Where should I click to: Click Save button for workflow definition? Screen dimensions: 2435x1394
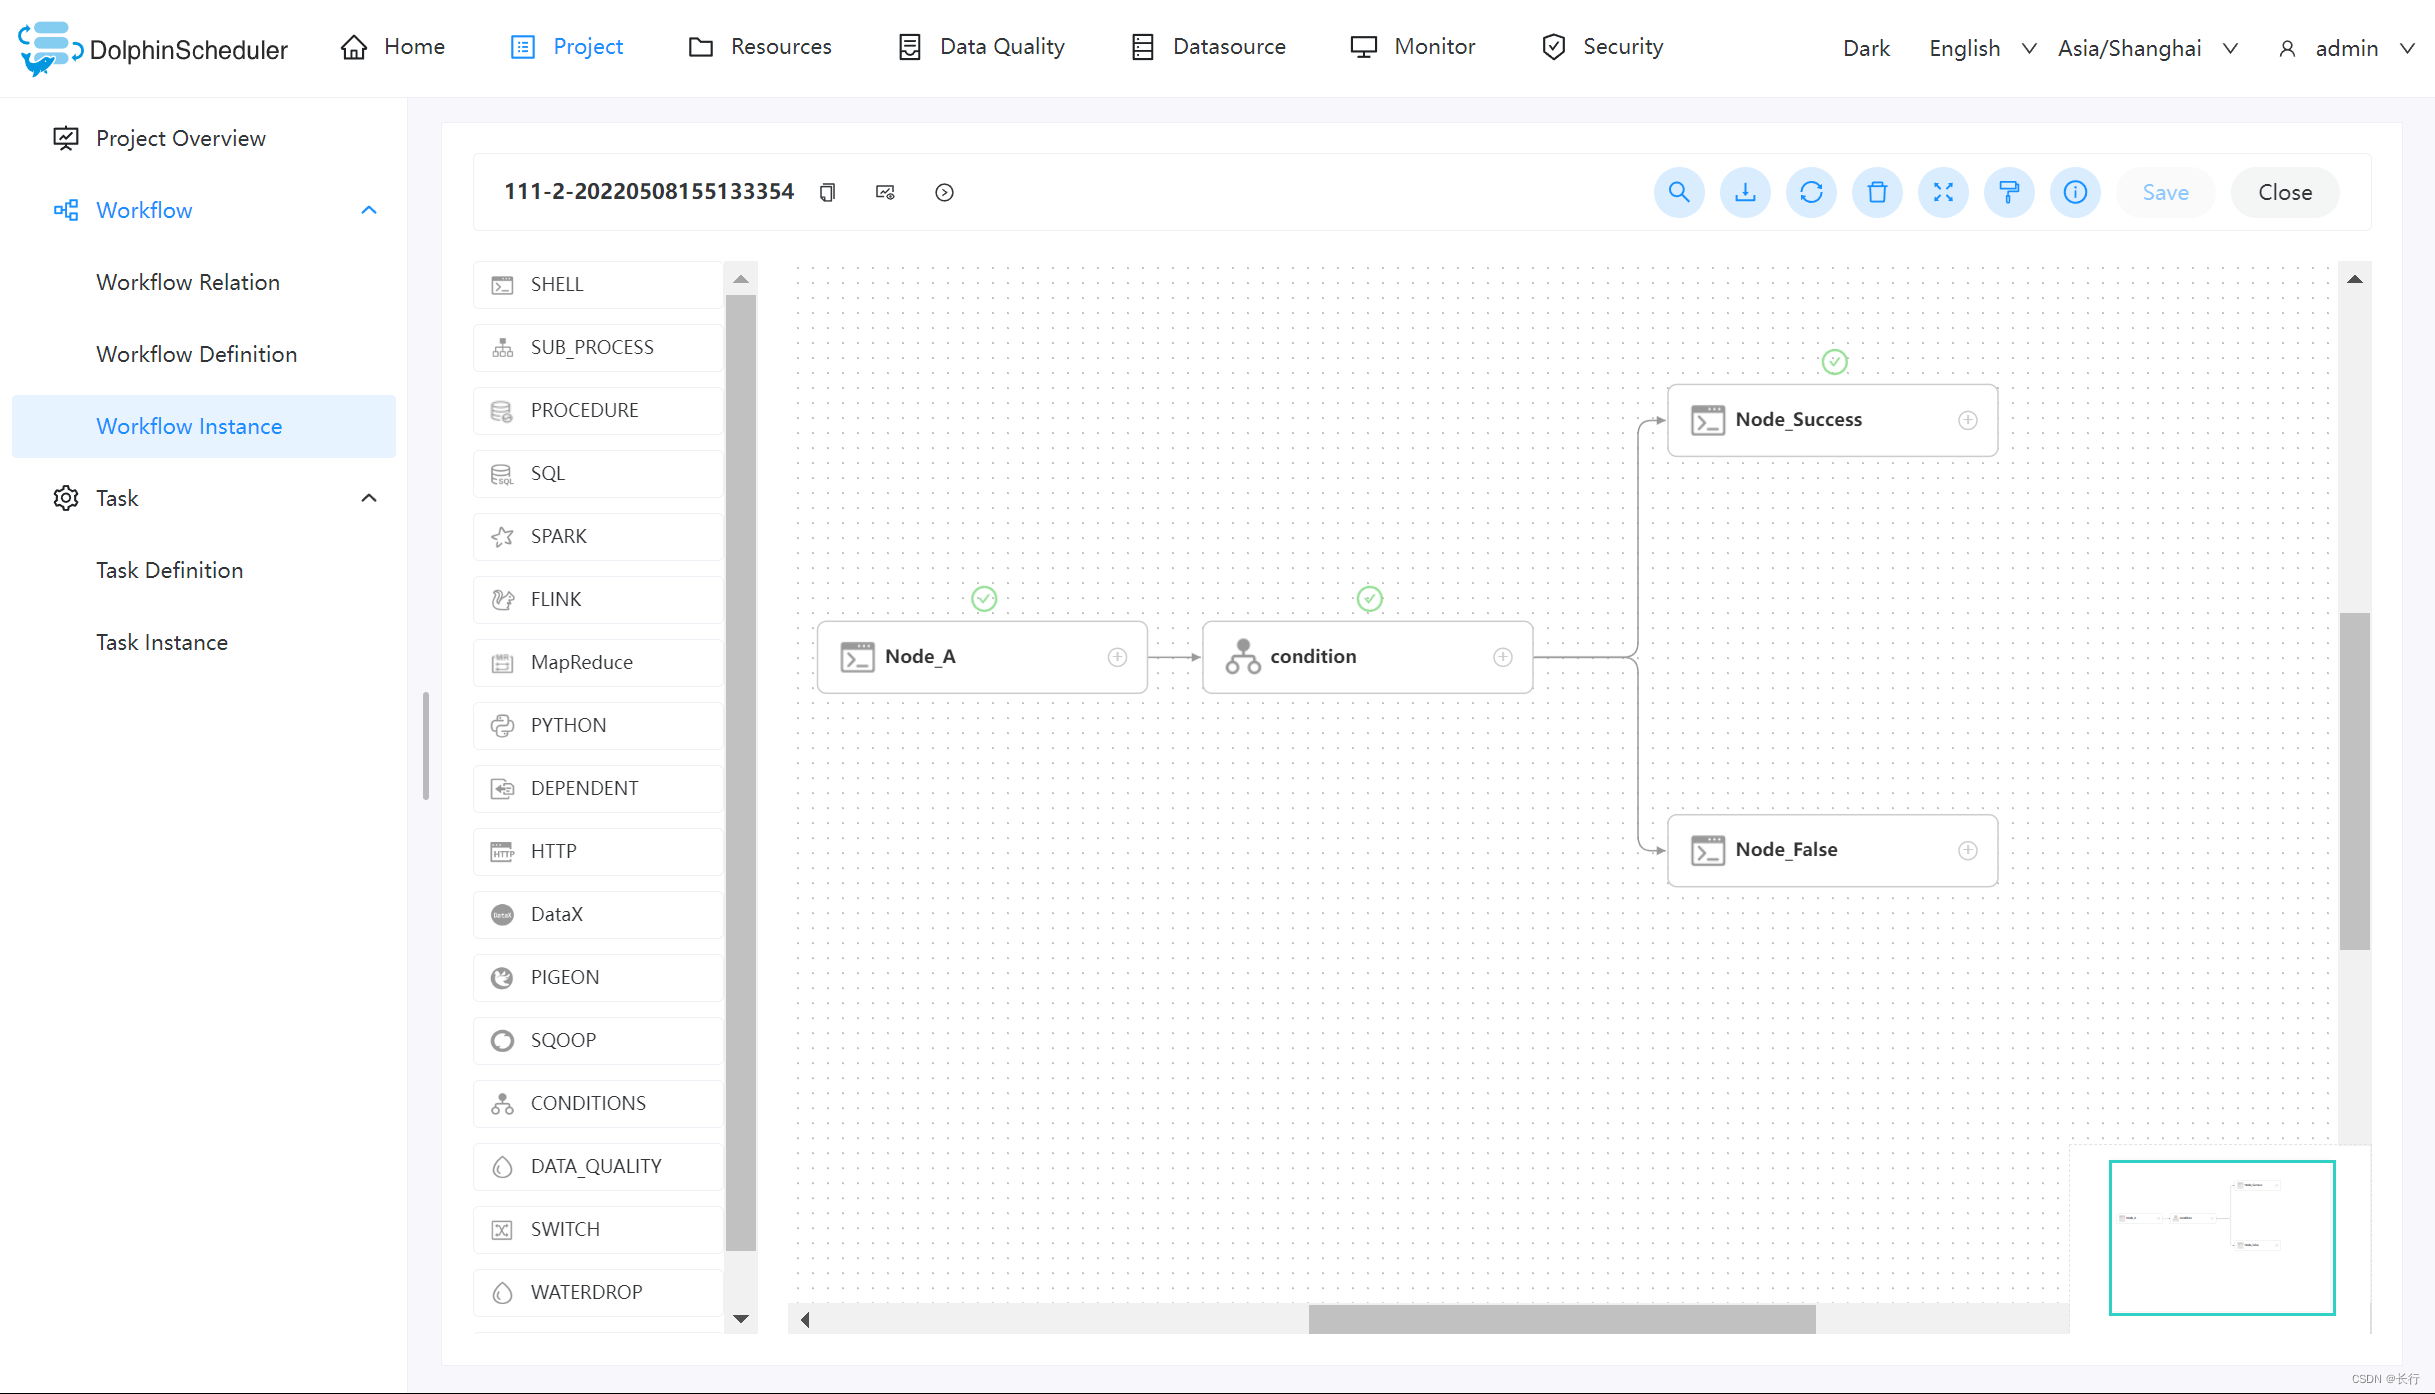pos(2166,191)
